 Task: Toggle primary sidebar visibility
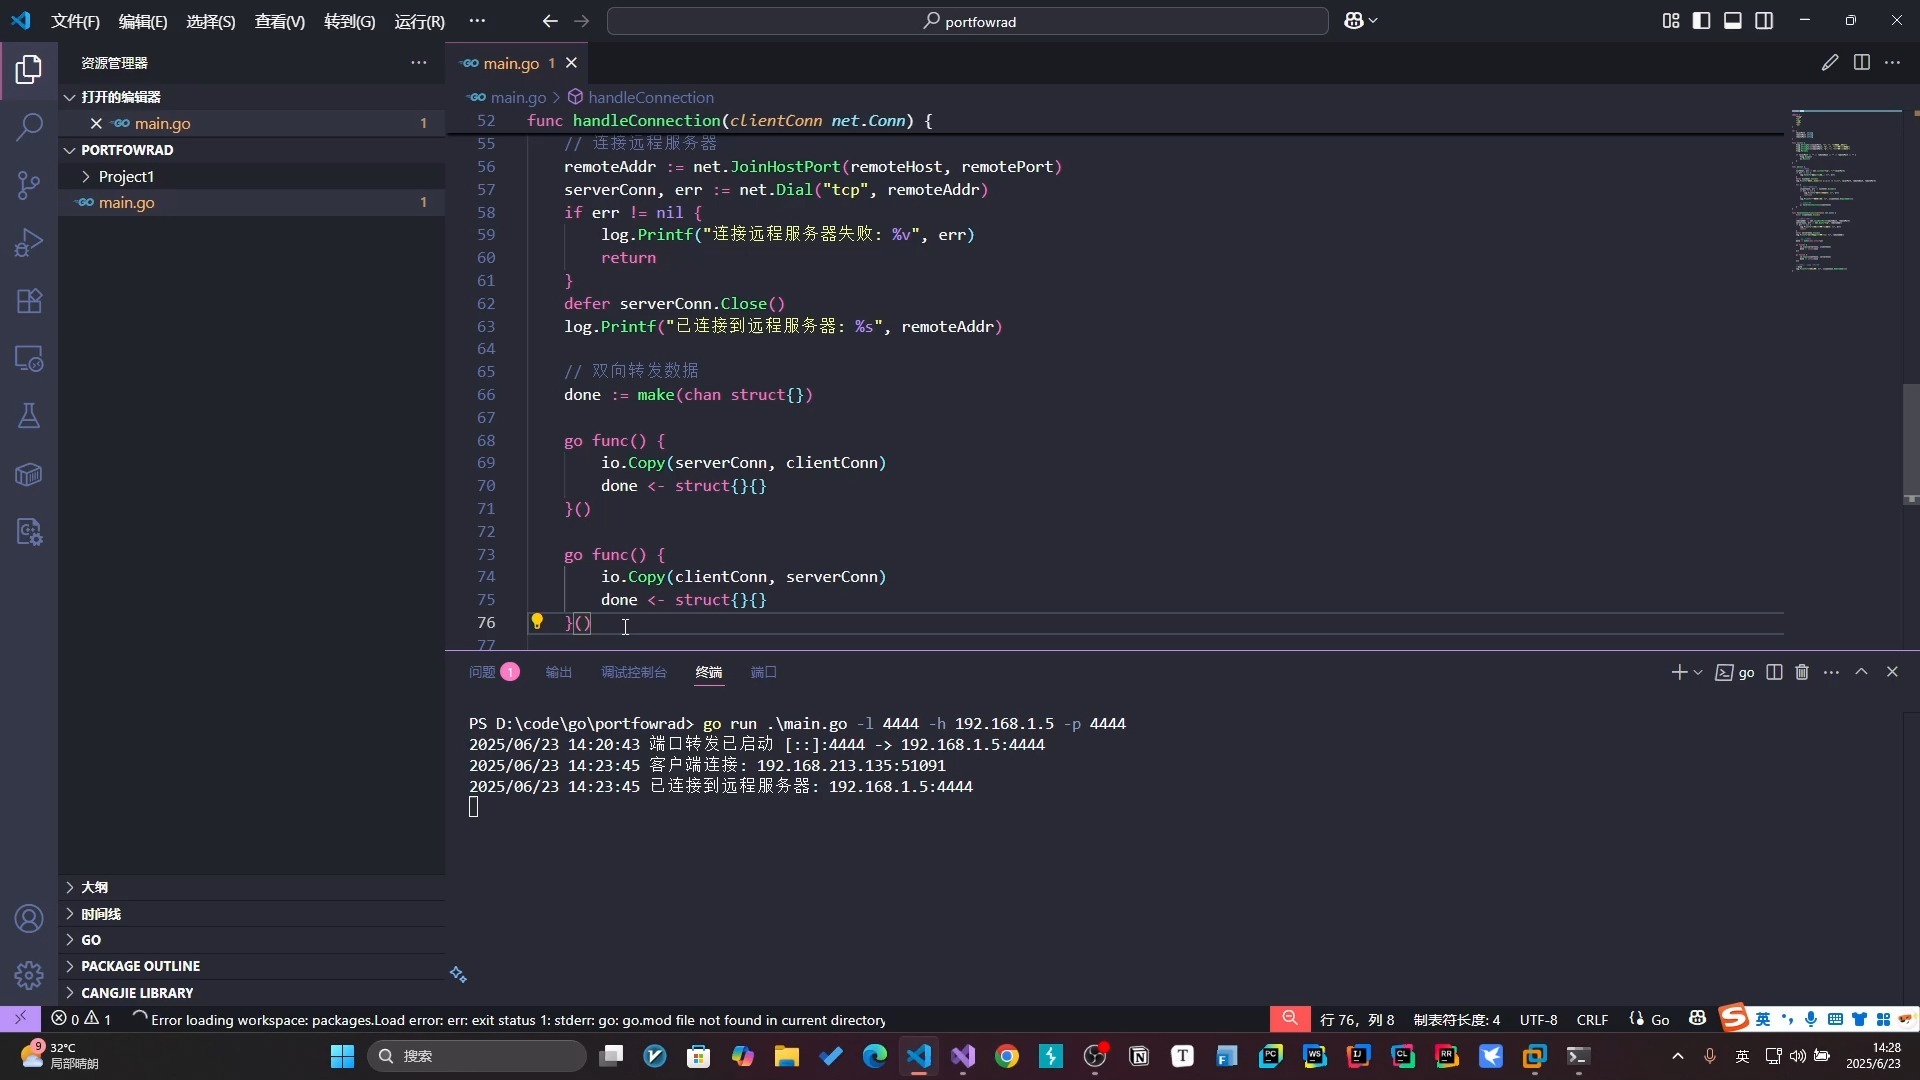pyautogui.click(x=1701, y=21)
